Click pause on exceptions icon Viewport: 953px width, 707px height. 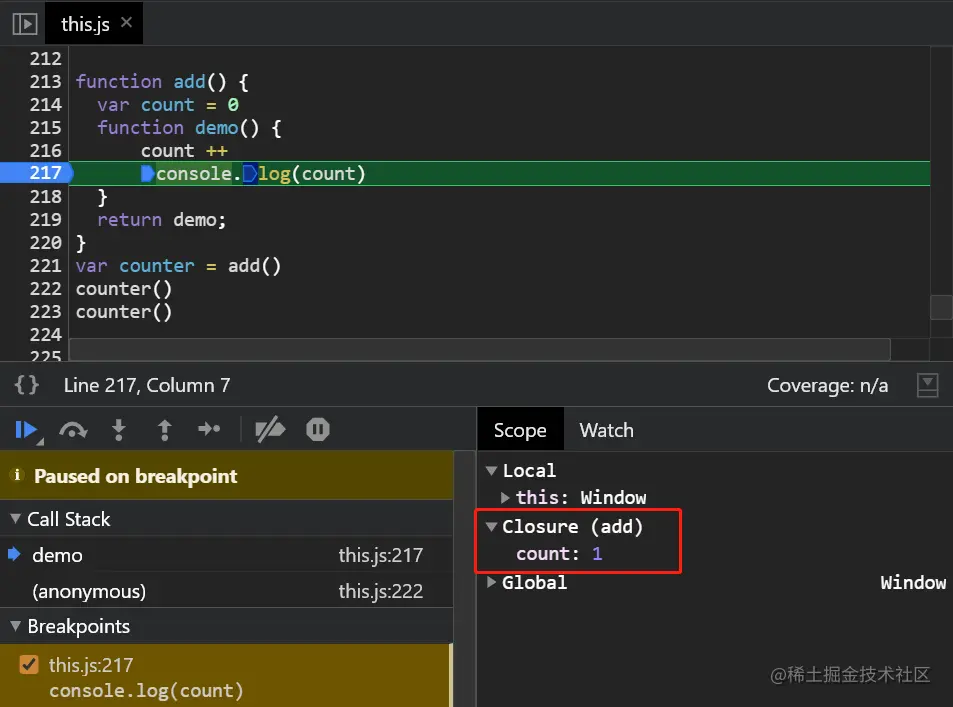317,430
